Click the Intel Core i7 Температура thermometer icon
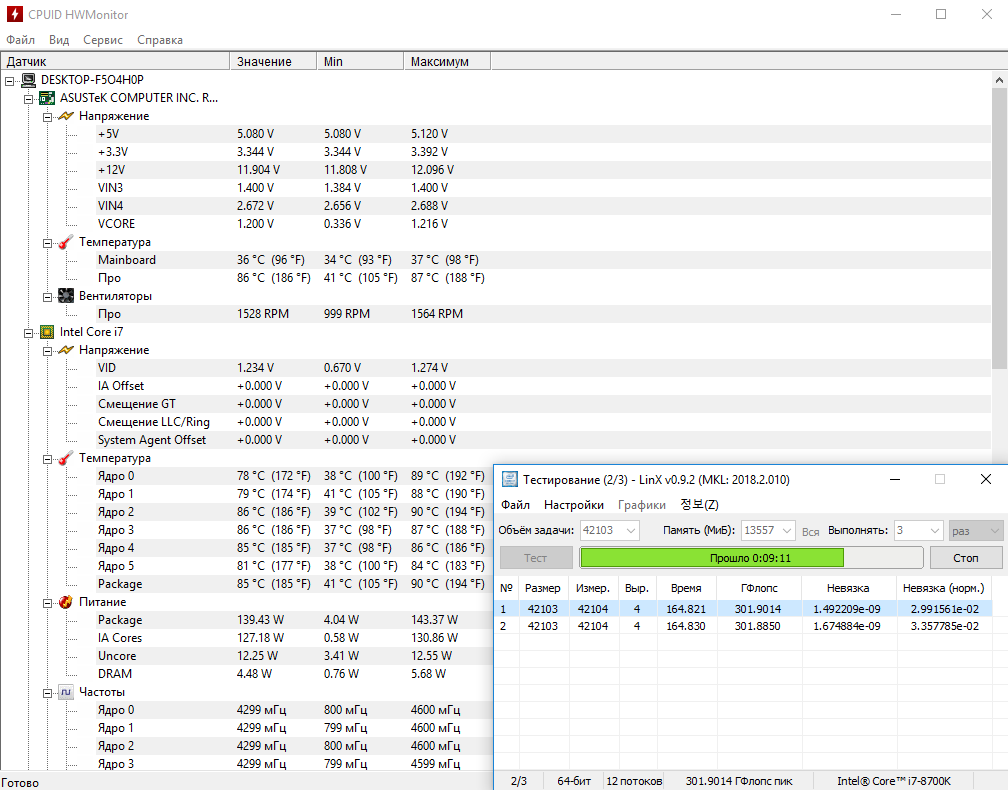 tap(66, 458)
